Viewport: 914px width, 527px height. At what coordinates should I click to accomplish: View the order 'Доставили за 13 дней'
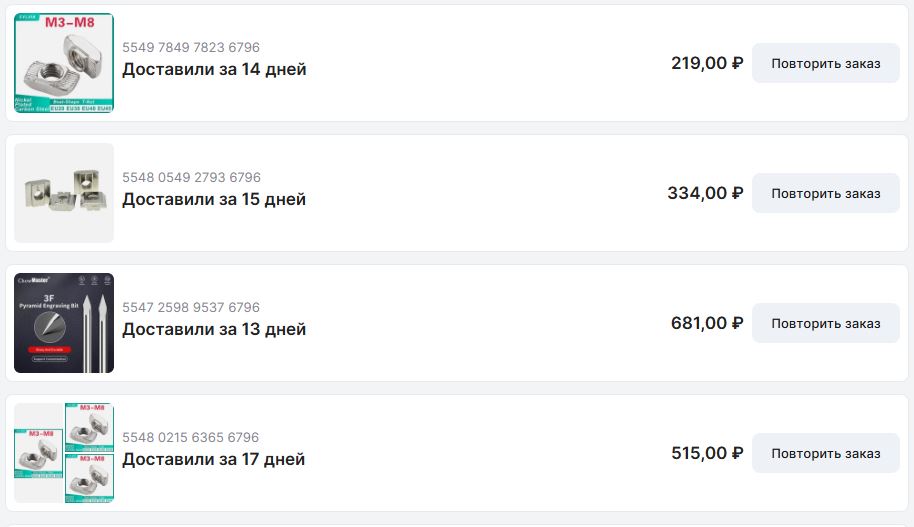pyautogui.click(x=214, y=329)
